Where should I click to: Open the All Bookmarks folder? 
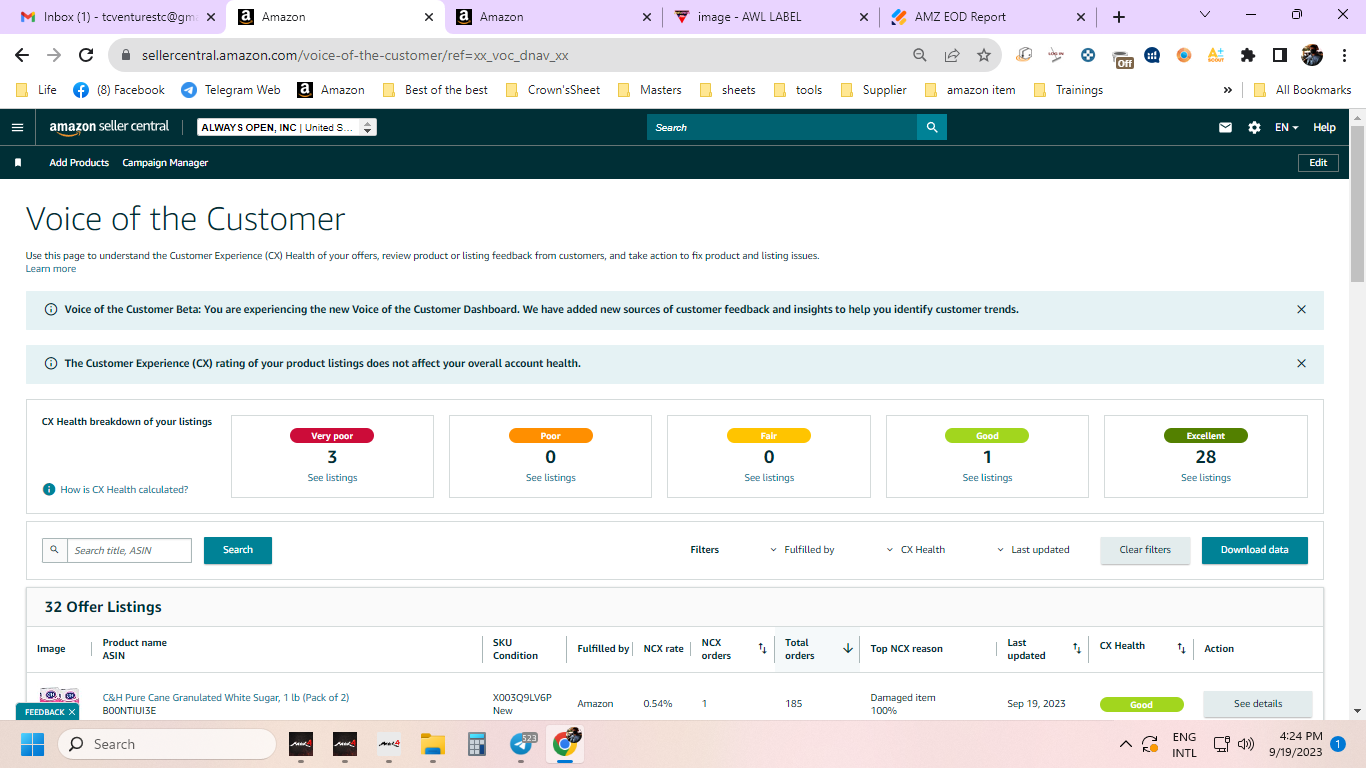pyautogui.click(x=1302, y=90)
